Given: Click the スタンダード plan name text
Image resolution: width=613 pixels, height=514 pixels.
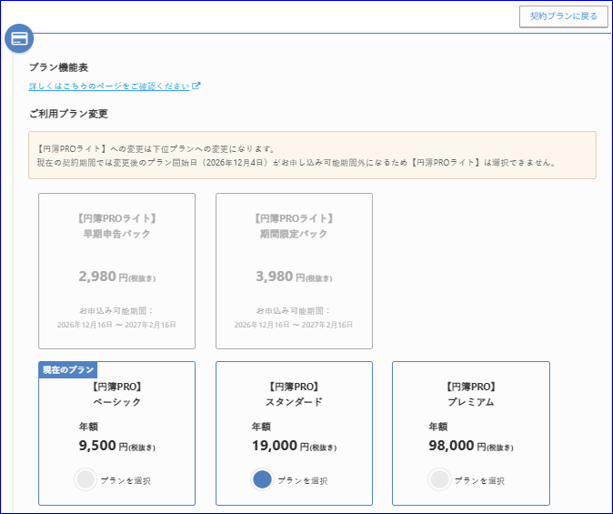Looking at the screenshot, I should point(294,402).
